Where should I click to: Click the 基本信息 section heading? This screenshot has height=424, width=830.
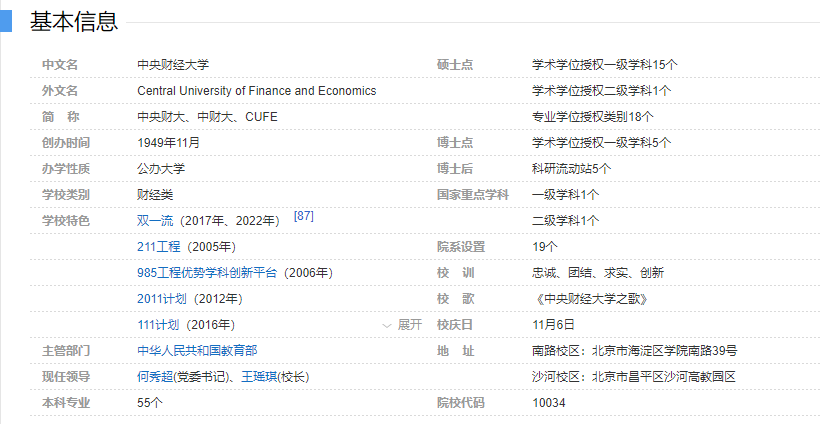(x=74, y=21)
